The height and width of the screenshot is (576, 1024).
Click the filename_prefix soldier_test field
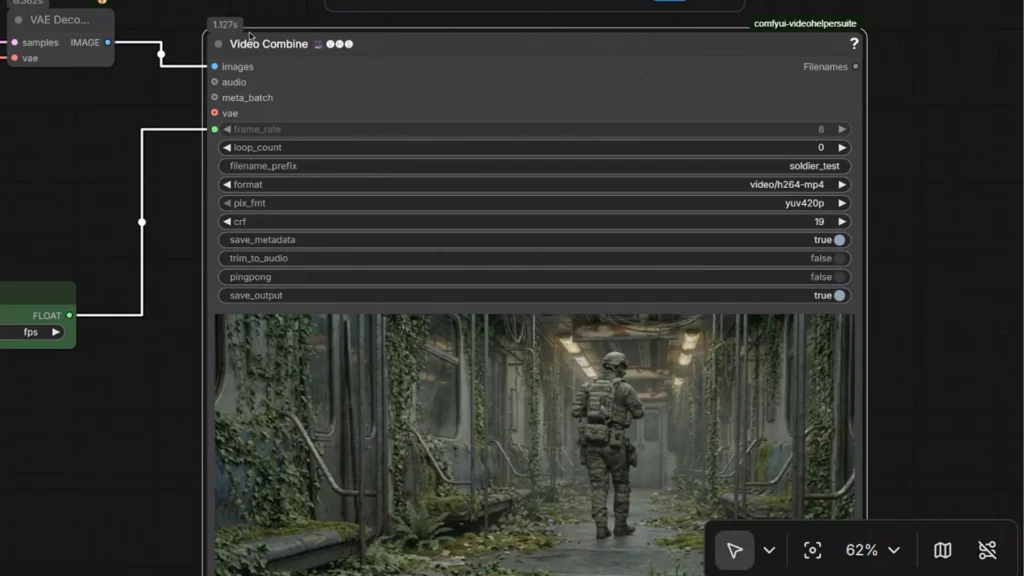pos(534,166)
